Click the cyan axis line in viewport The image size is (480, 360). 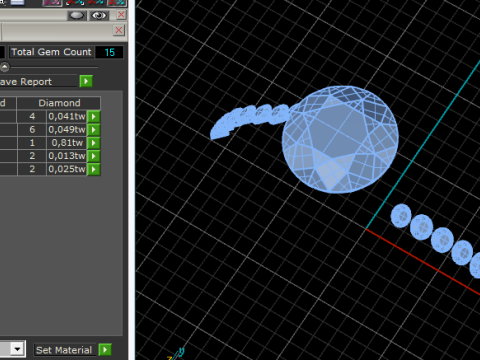tap(423, 145)
